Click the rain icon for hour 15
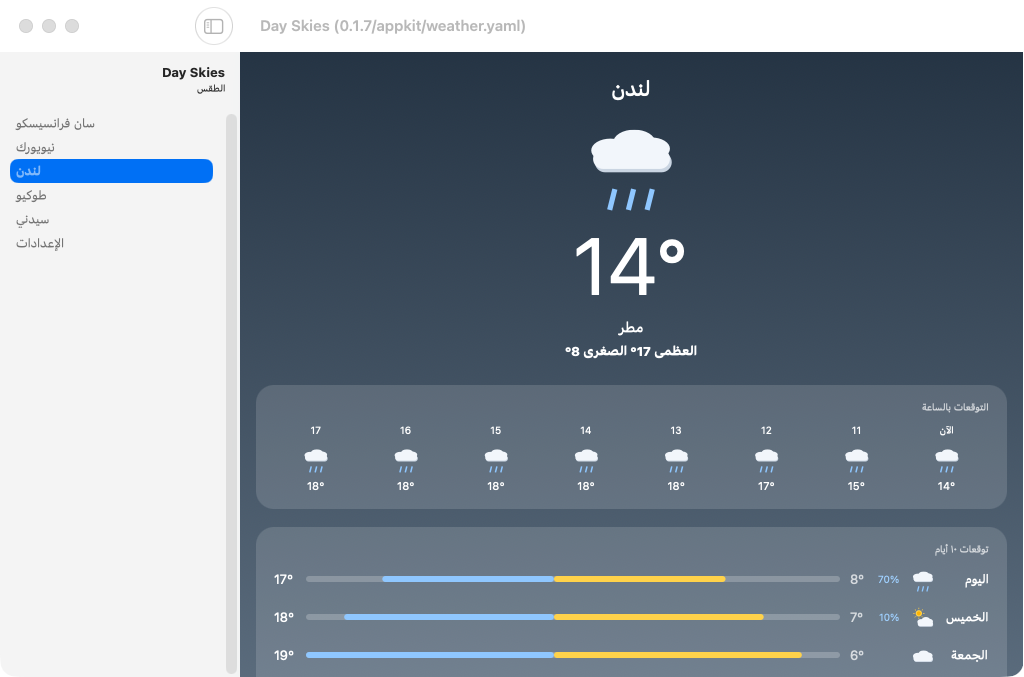 pyautogui.click(x=496, y=460)
